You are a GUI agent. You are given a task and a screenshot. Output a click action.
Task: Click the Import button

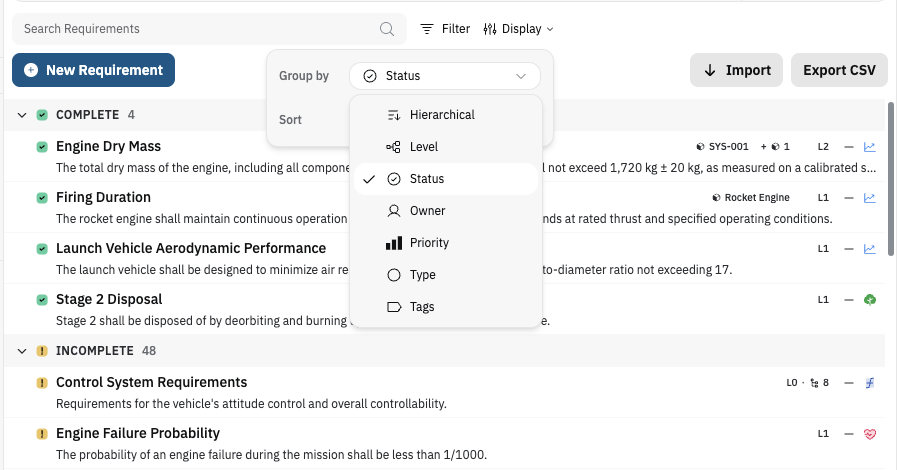coord(736,70)
